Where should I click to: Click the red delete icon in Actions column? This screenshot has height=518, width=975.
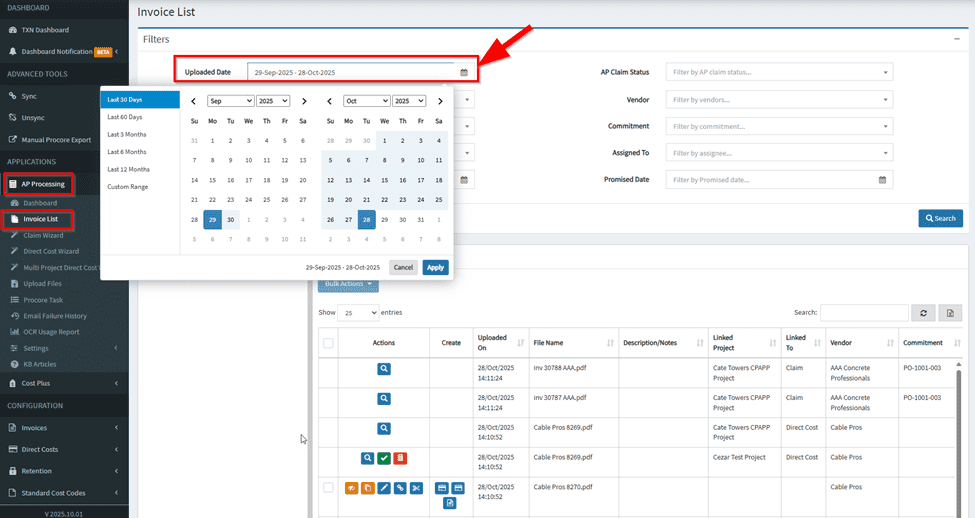pos(400,458)
